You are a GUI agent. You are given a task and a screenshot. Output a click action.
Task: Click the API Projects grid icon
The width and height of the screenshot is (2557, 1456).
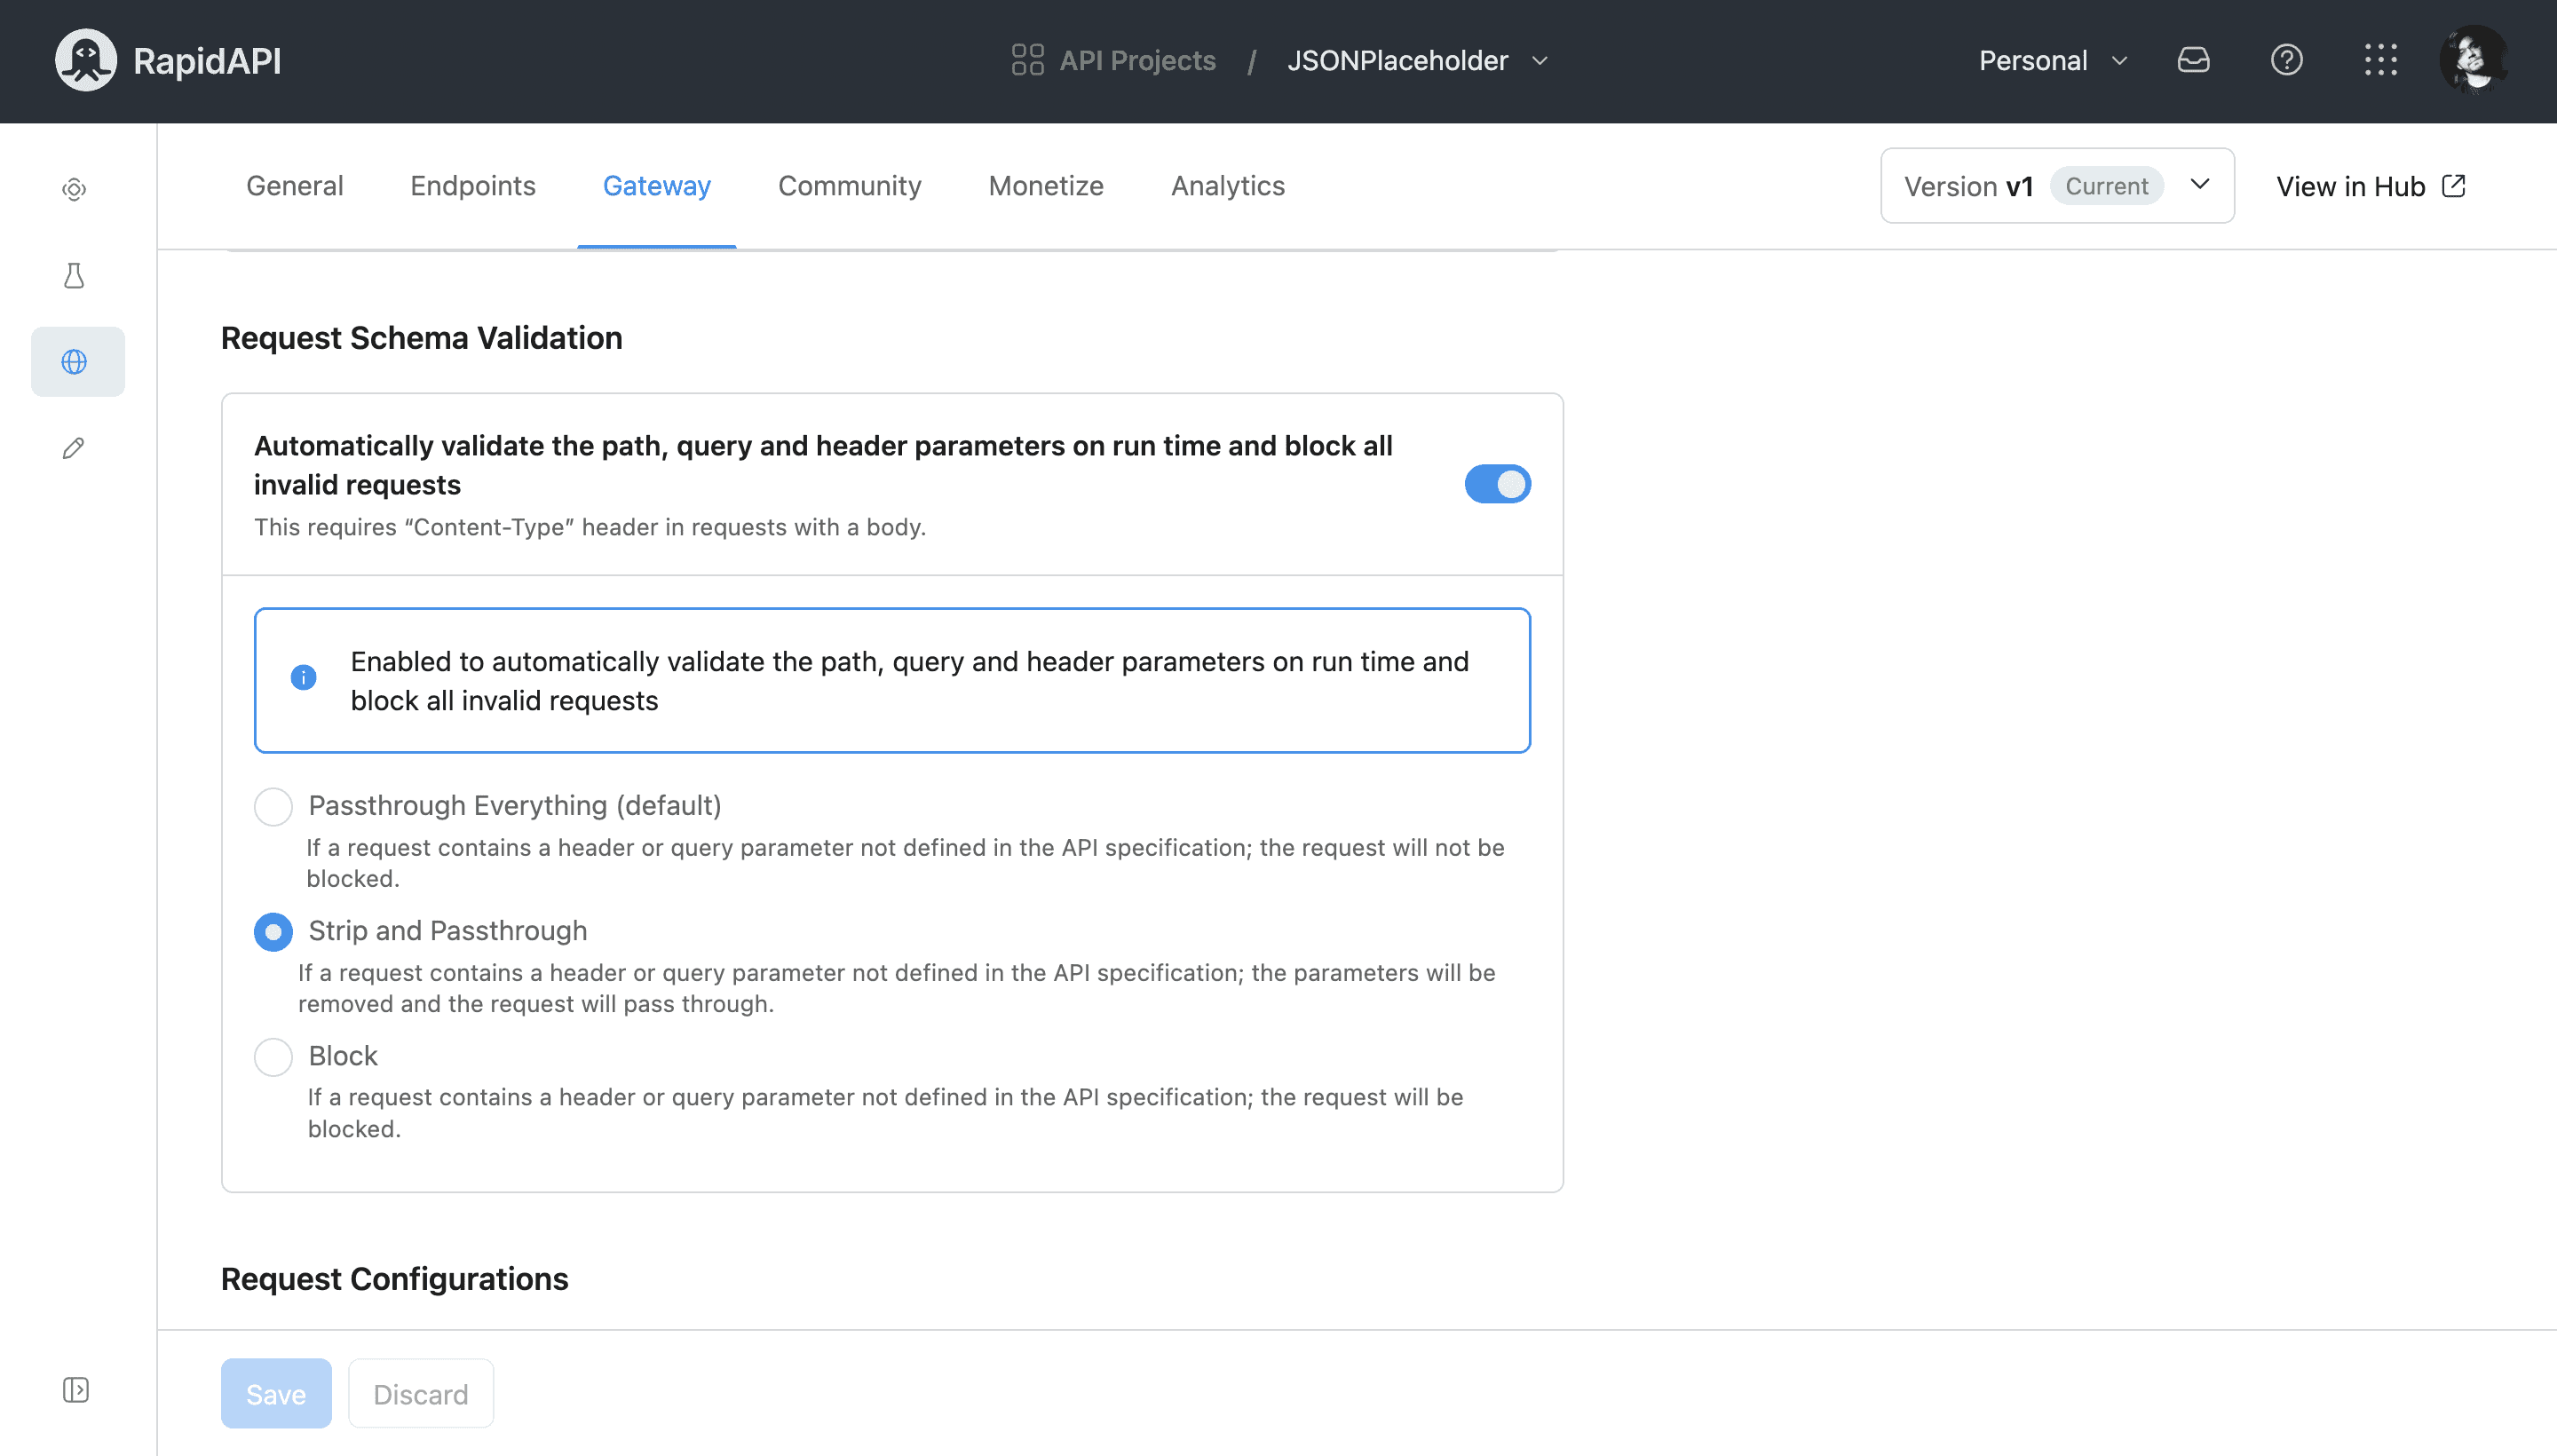[1024, 59]
